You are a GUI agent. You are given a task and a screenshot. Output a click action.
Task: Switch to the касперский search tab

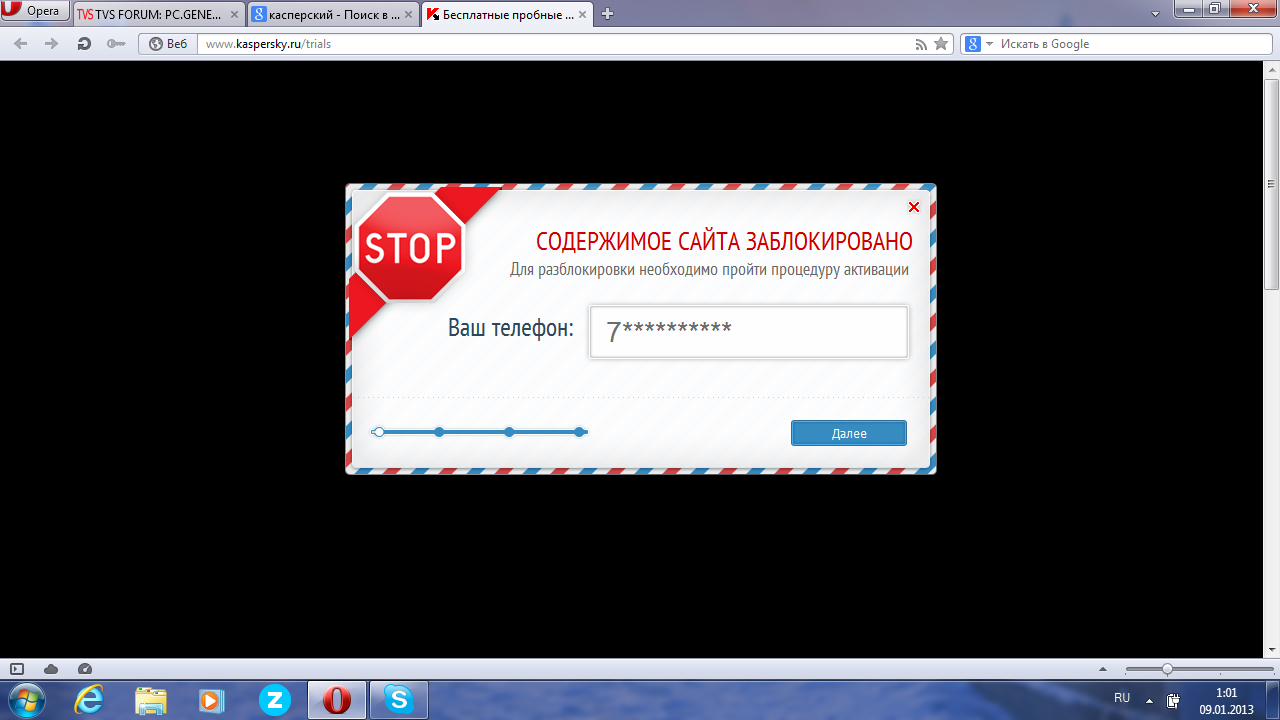332,14
